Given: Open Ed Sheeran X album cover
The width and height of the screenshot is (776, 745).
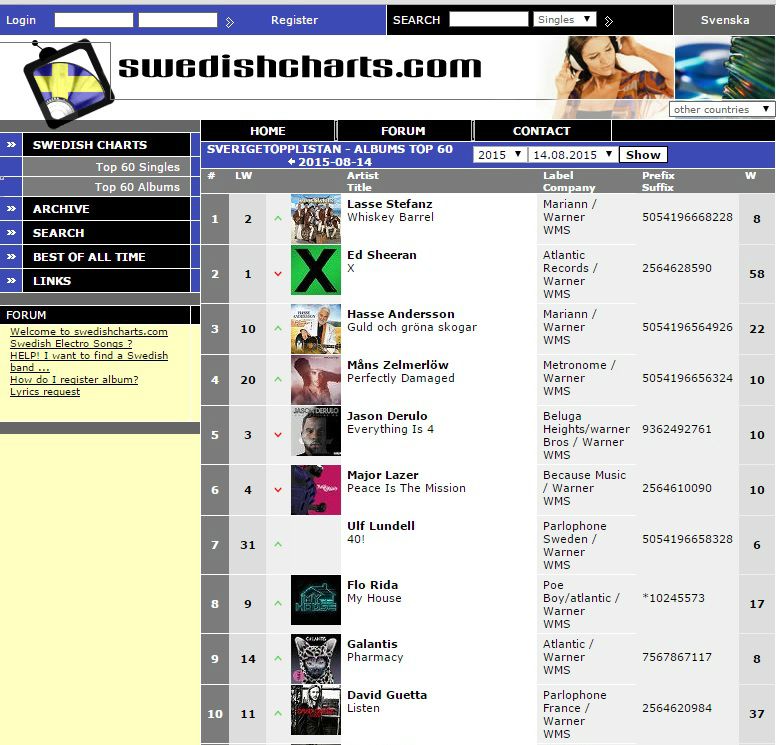Looking at the screenshot, I should coord(315,271).
